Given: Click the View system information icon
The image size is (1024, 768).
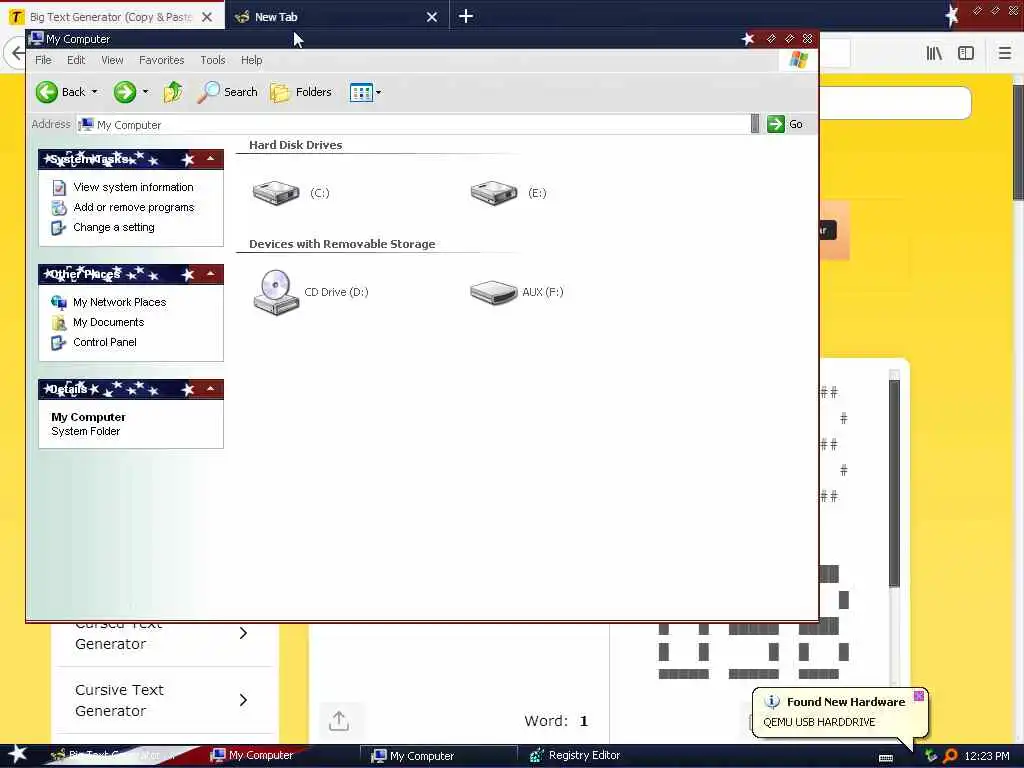Looking at the screenshot, I should pos(59,187).
